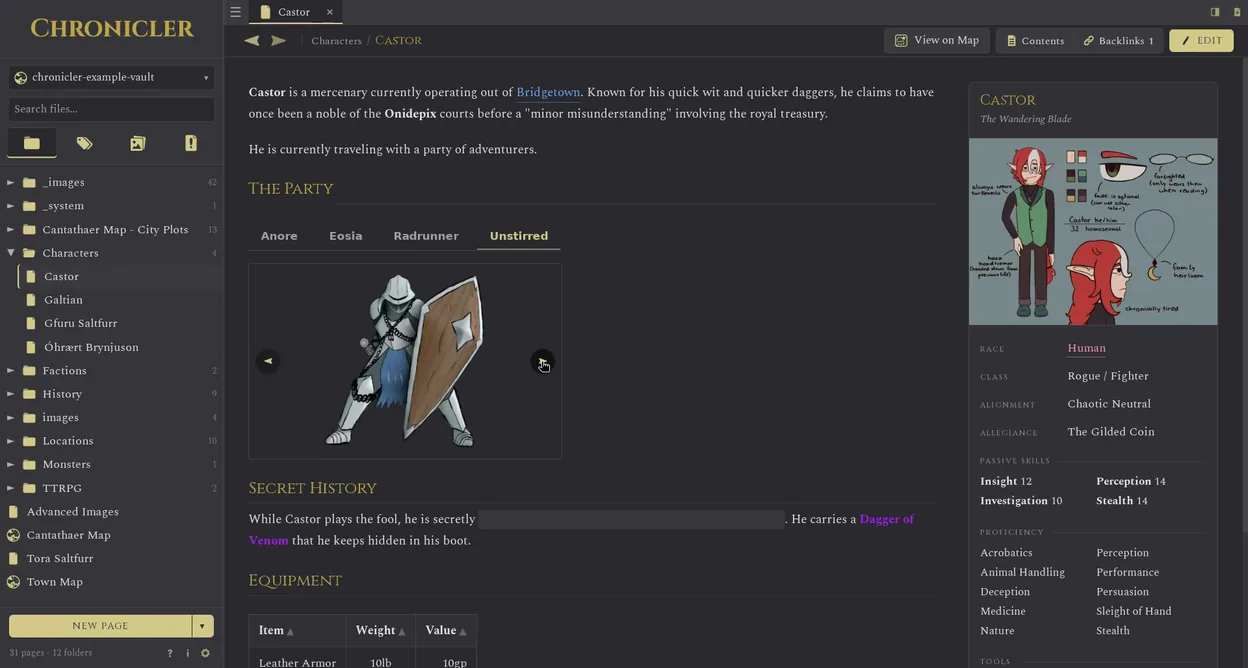Select the Anore party tab
The height and width of the screenshot is (668, 1248).
[x=279, y=236]
